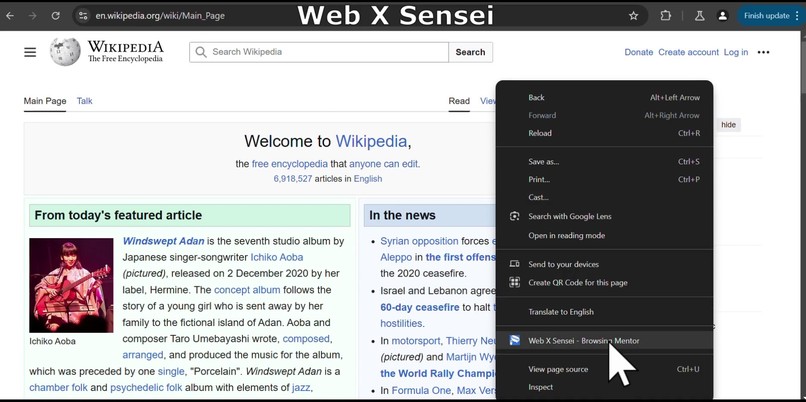Open the Windswept Adan article link
Viewport: 806px width, 402px height.
[x=163, y=241]
